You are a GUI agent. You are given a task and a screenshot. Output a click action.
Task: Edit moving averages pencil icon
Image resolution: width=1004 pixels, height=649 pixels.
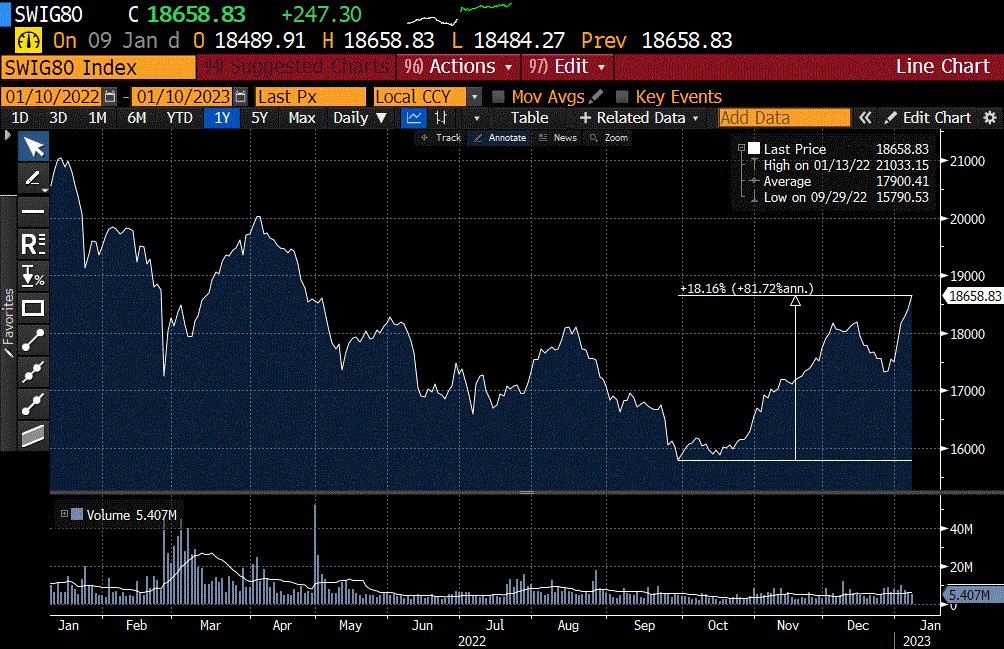pos(595,97)
